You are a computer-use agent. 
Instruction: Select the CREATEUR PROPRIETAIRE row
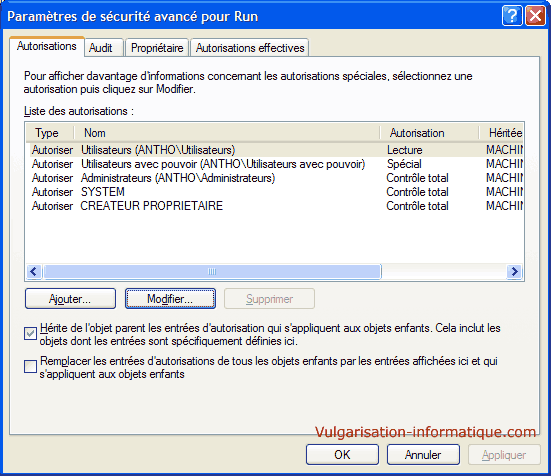[274, 206]
